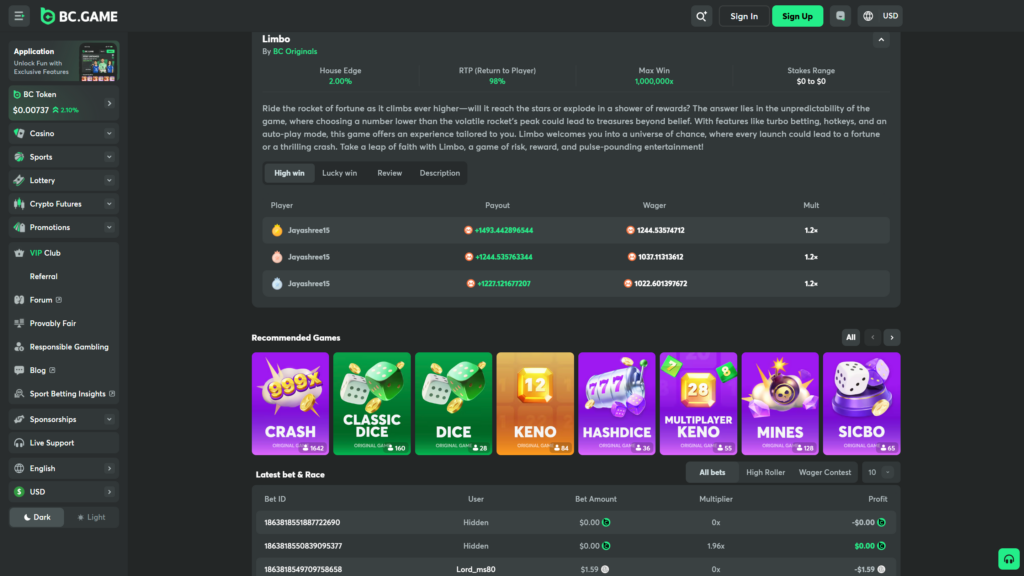Screen dimensions: 1024x576
Task: Open the Crash game thumbnail
Action: click(291, 404)
